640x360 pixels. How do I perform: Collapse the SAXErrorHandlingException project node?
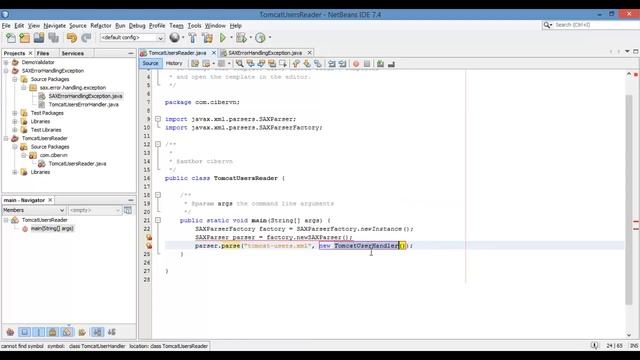6,71
